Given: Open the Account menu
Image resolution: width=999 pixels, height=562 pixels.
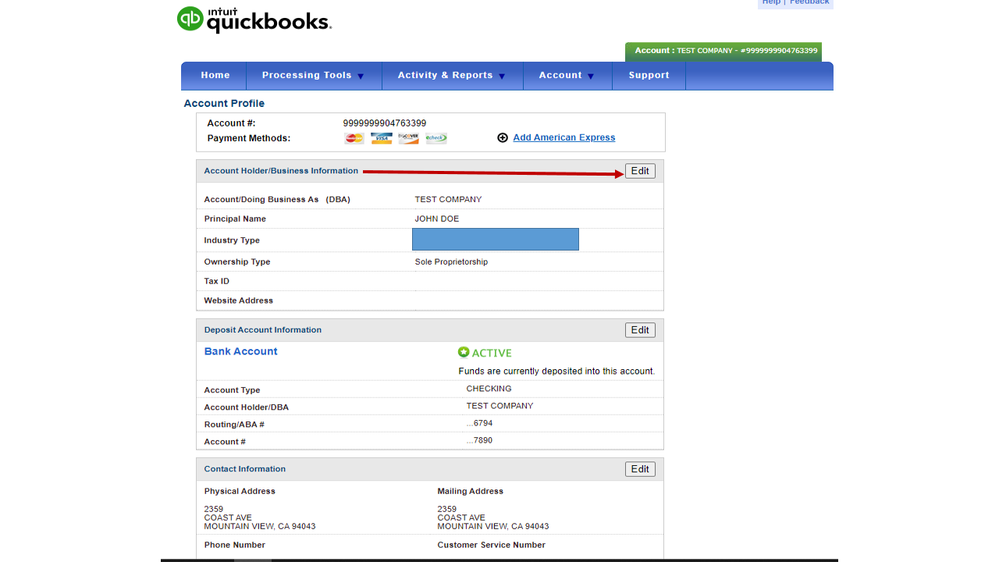Looking at the screenshot, I should [x=568, y=75].
